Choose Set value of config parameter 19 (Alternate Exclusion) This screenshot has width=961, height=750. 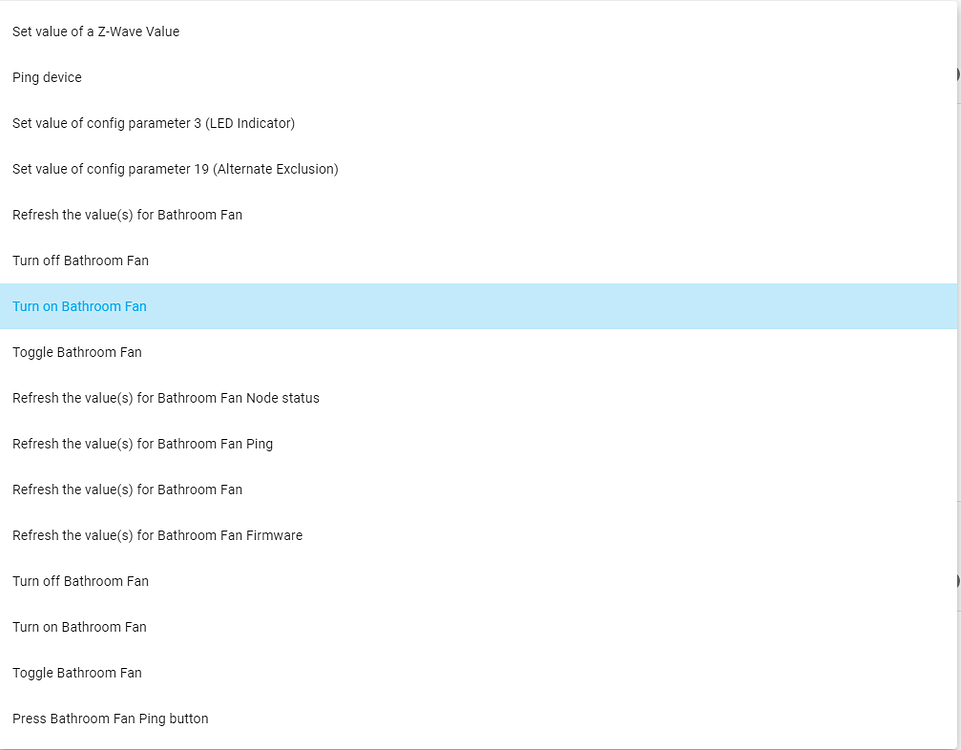point(176,169)
